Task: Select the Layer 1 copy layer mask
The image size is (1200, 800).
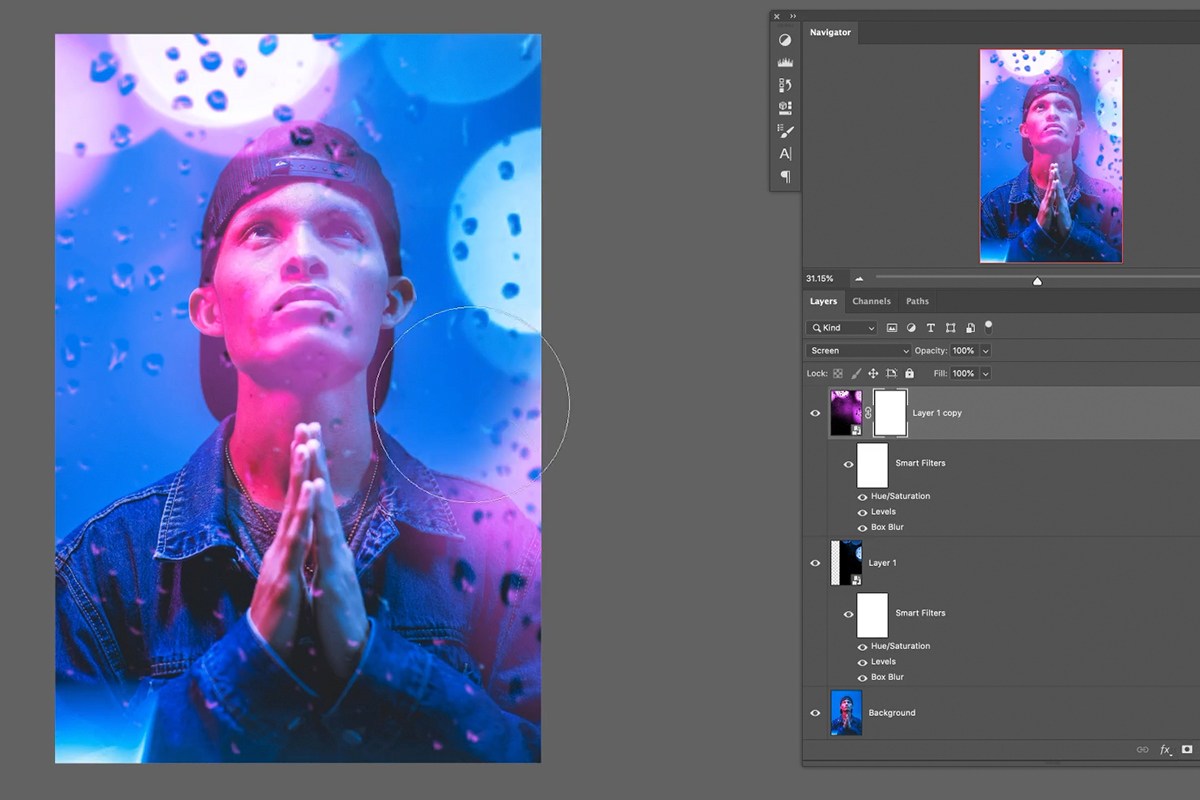Action: tap(890, 413)
